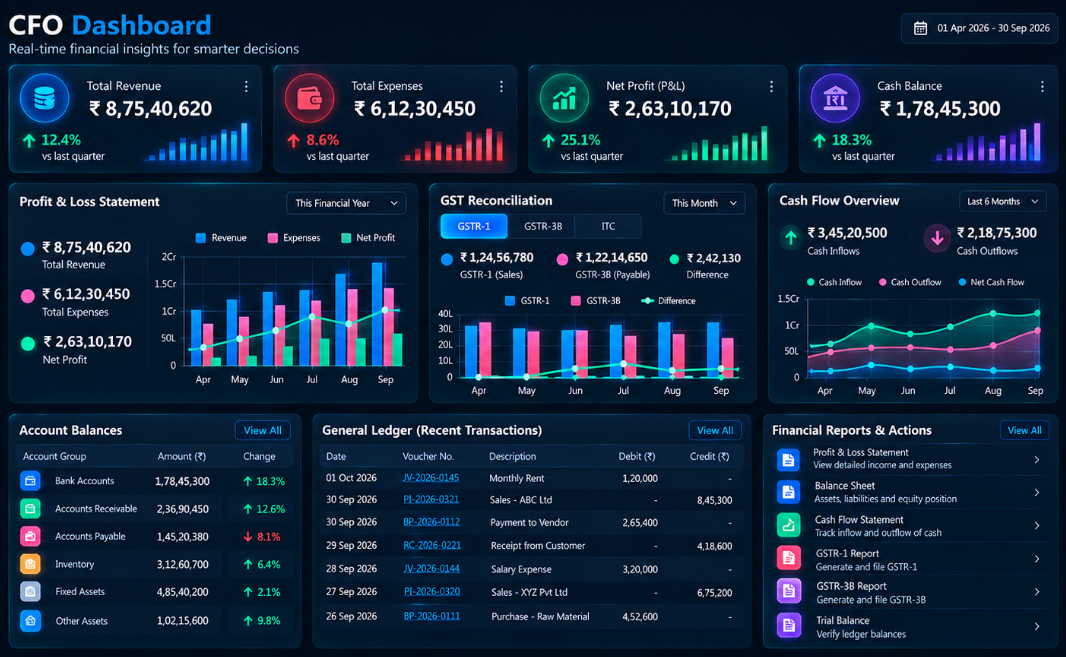This screenshot has height=657, width=1066.
Task: Click the Balance Sheet report icon
Action: [x=788, y=492]
